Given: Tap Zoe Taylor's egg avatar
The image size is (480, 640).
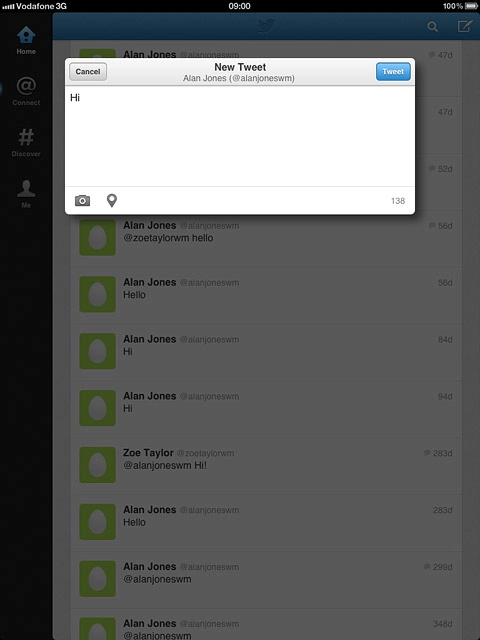Looking at the screenshot, I should point(98,465).
